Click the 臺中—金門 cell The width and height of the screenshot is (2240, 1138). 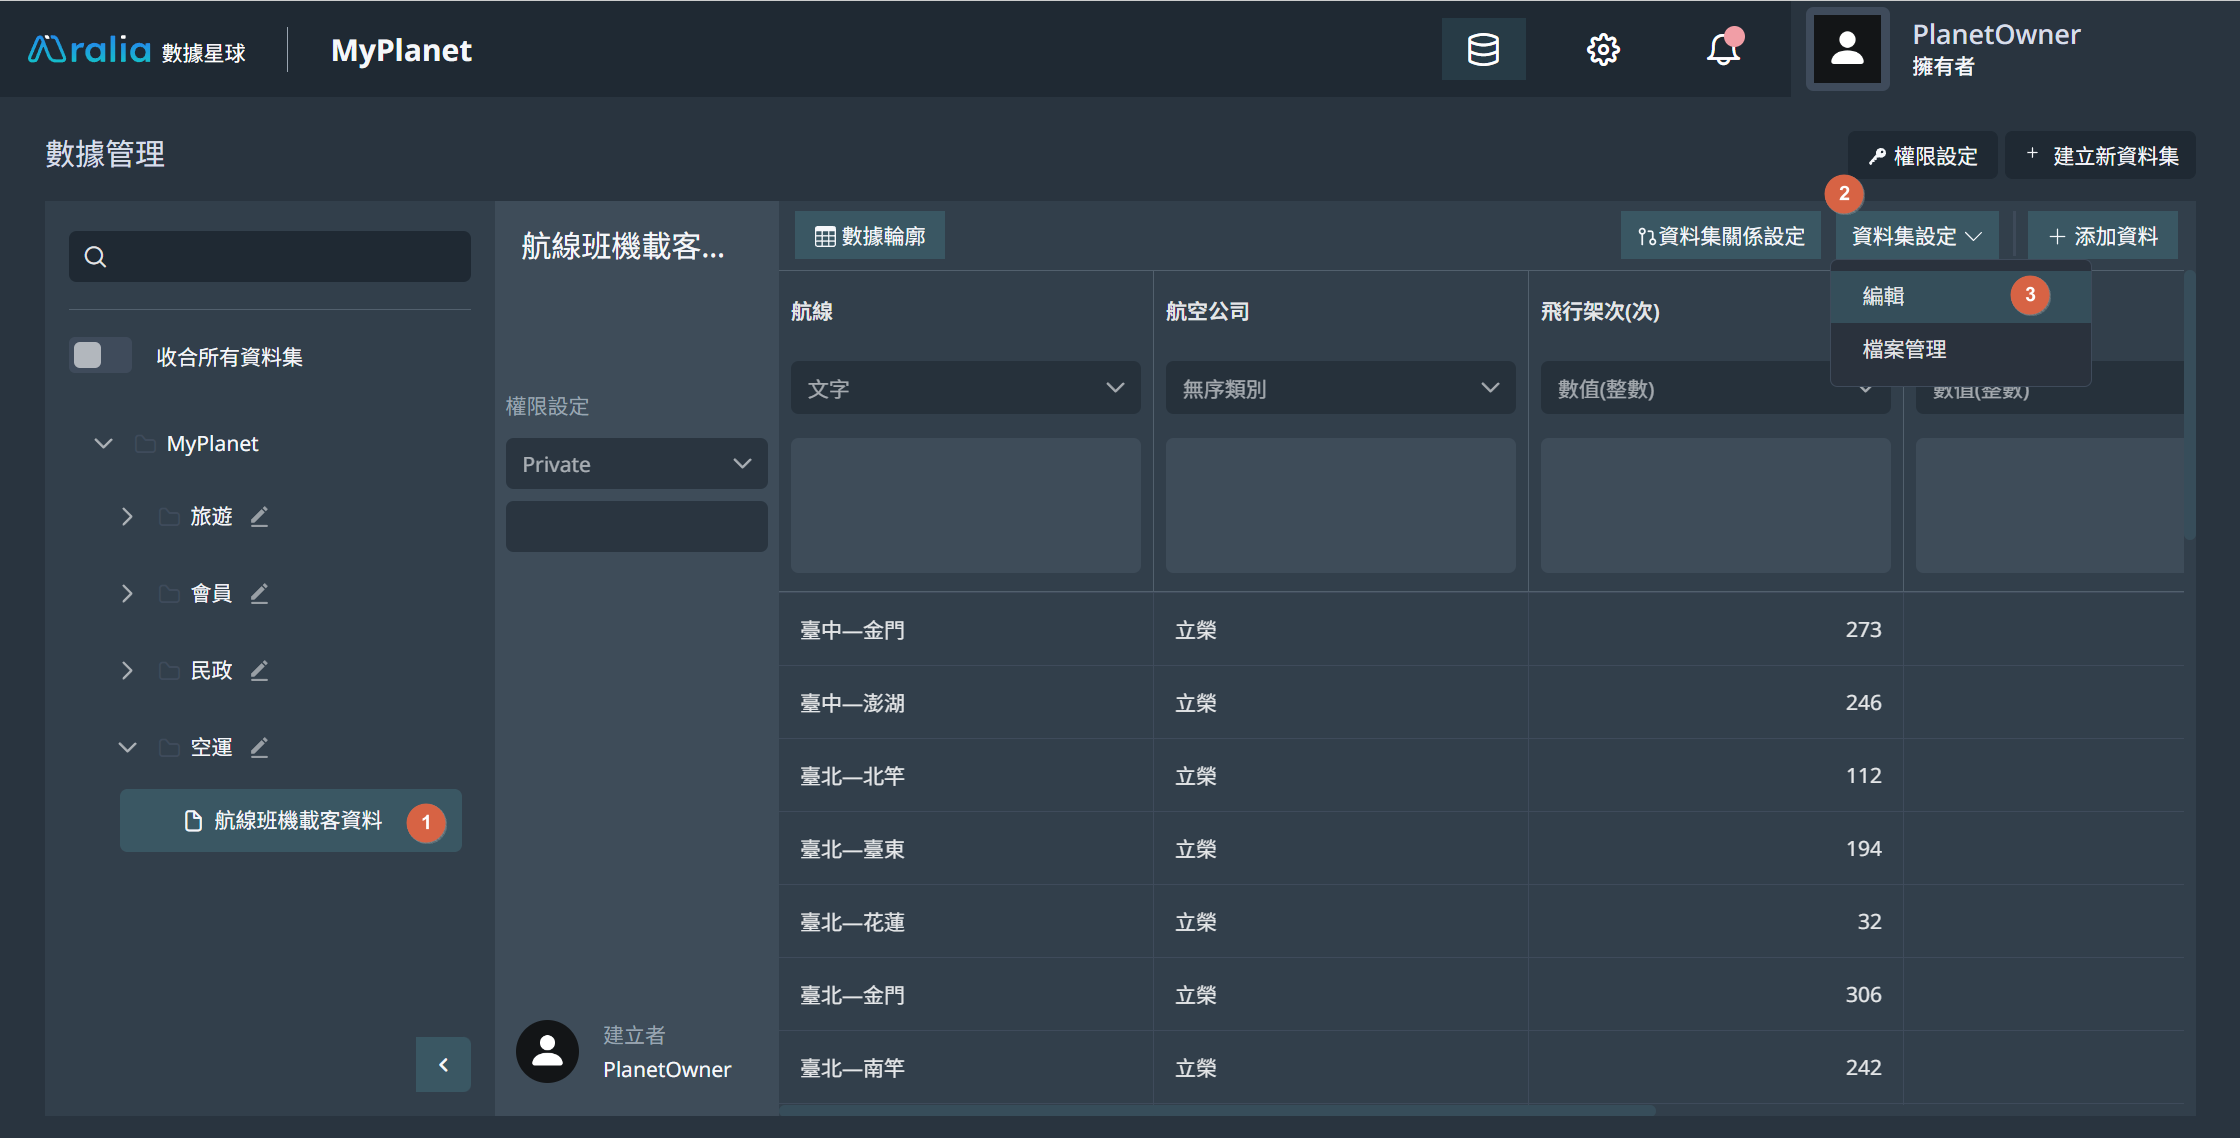[x=965, y=630]
